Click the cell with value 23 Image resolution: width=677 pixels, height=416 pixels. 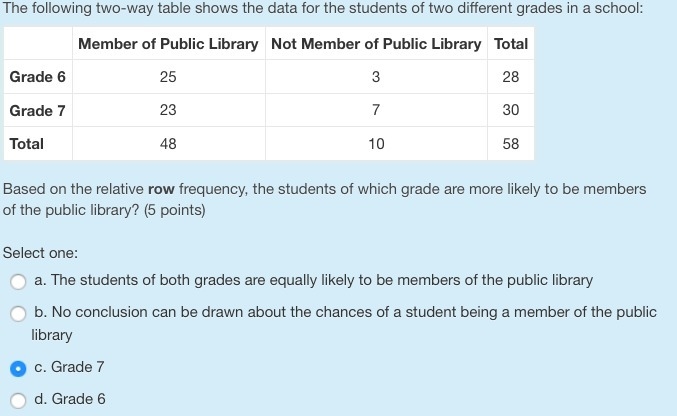(168, 110)
